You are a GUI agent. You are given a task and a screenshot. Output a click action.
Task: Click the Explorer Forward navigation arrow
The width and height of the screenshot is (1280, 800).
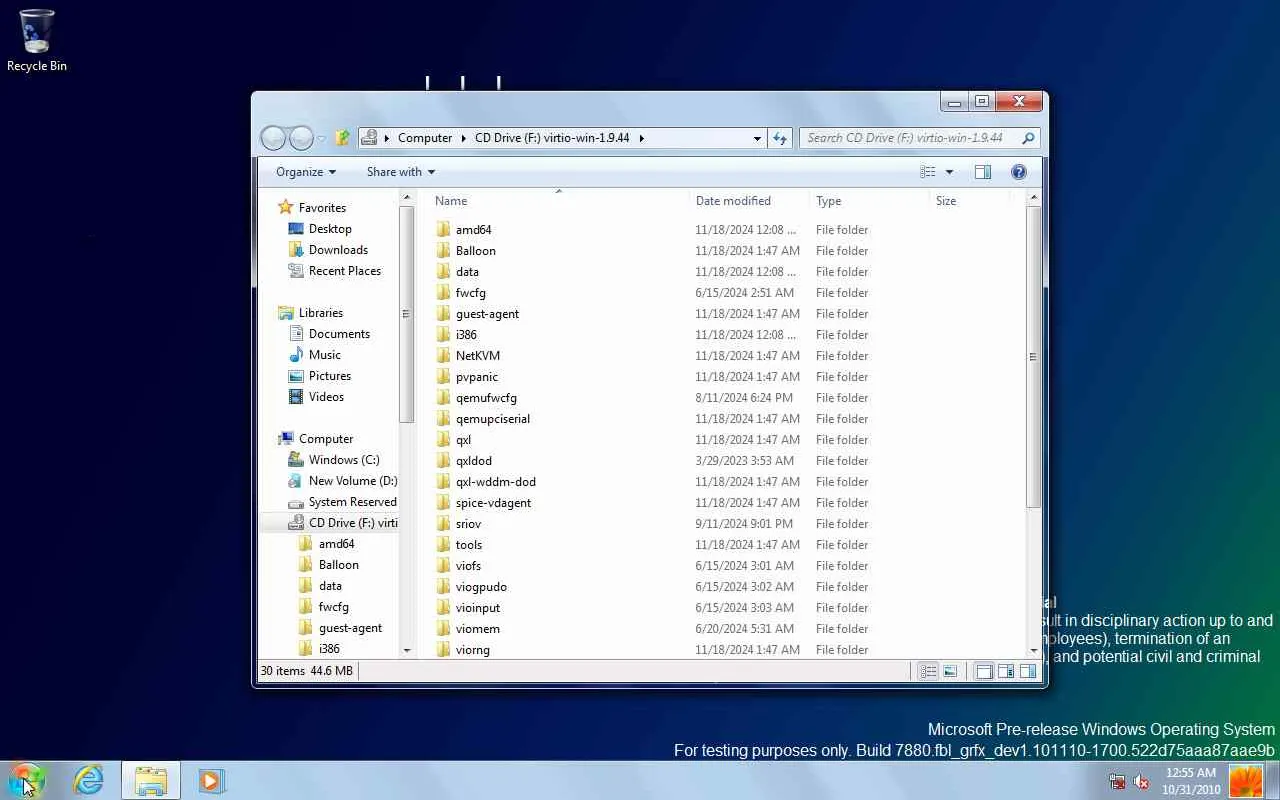tap(301, 138)
